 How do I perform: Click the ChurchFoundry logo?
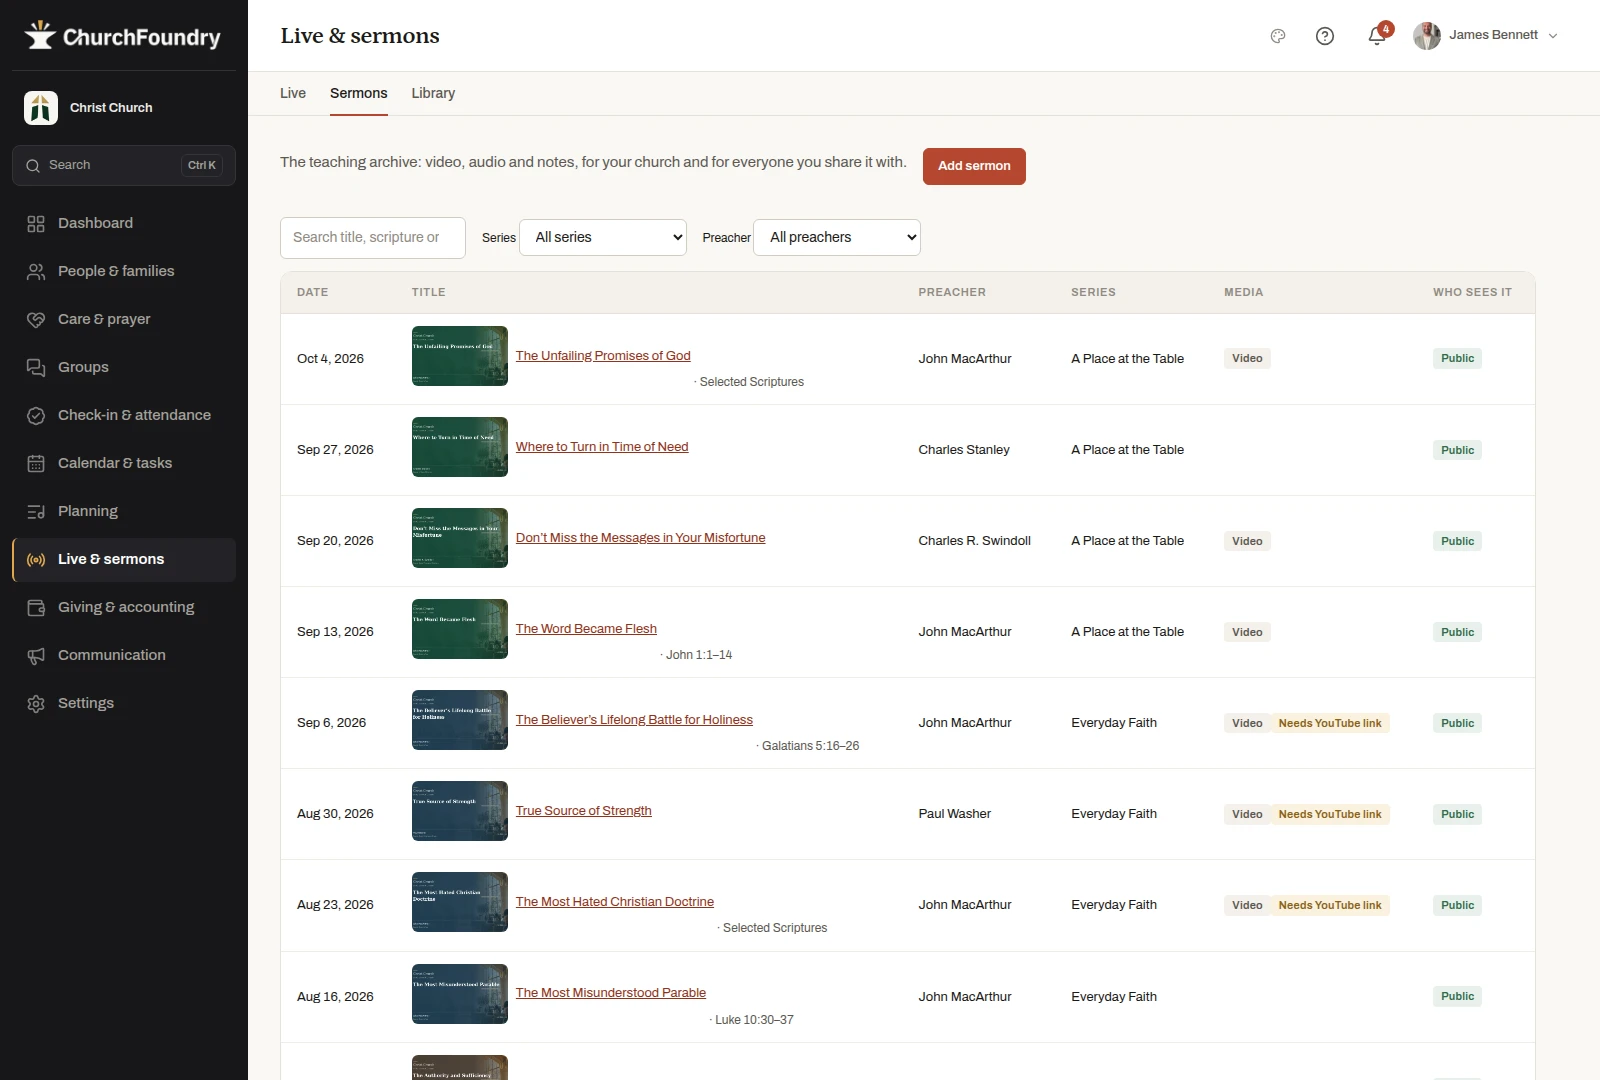123,36
